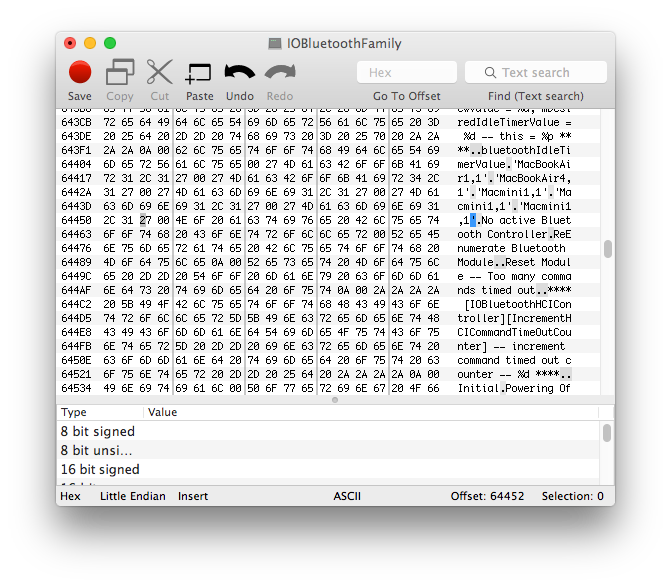This screenshot has width=671, height=586.
Task: Click the Paste toolbar icon
Action: point(199,73)
